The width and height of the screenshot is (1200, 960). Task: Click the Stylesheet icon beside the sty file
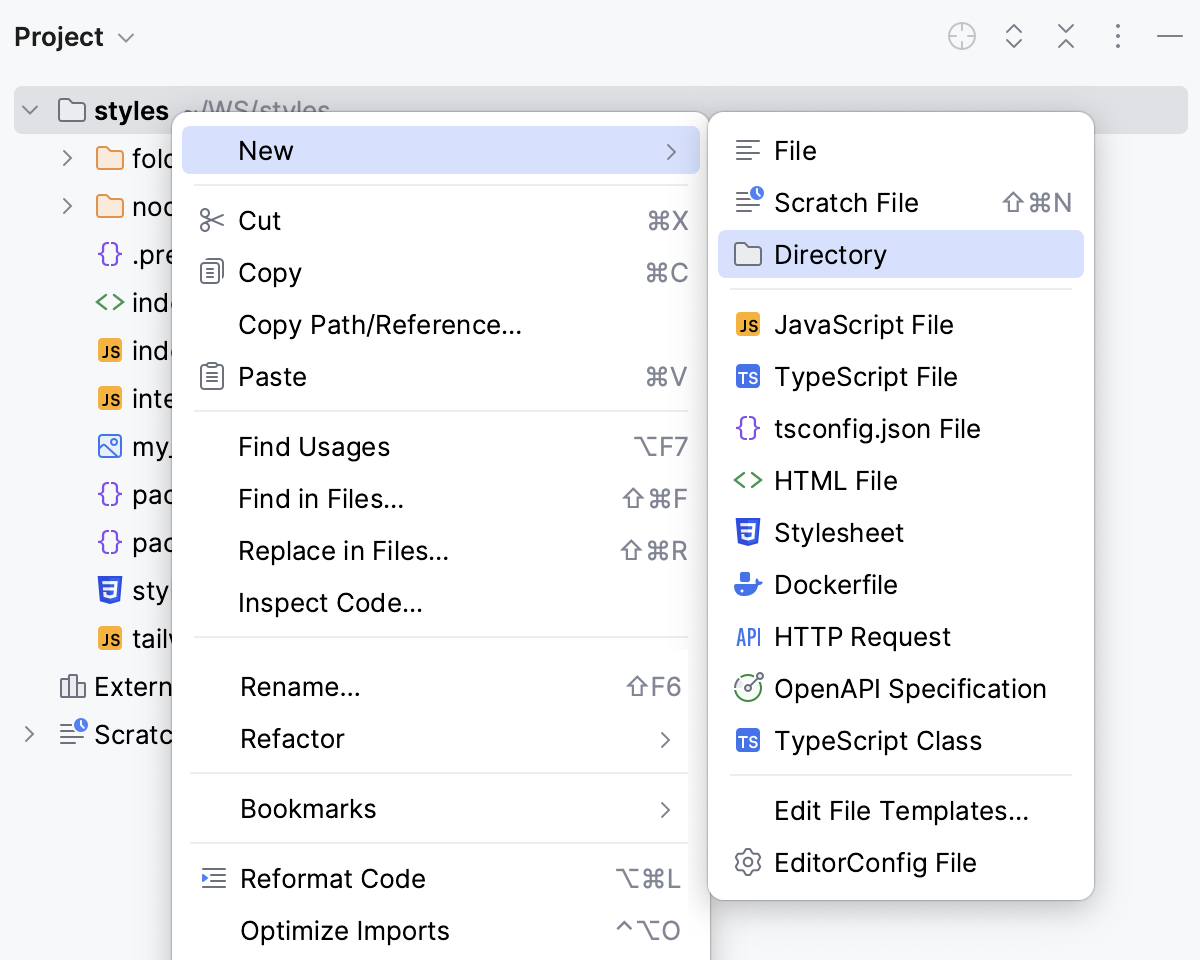pos(110,590)
